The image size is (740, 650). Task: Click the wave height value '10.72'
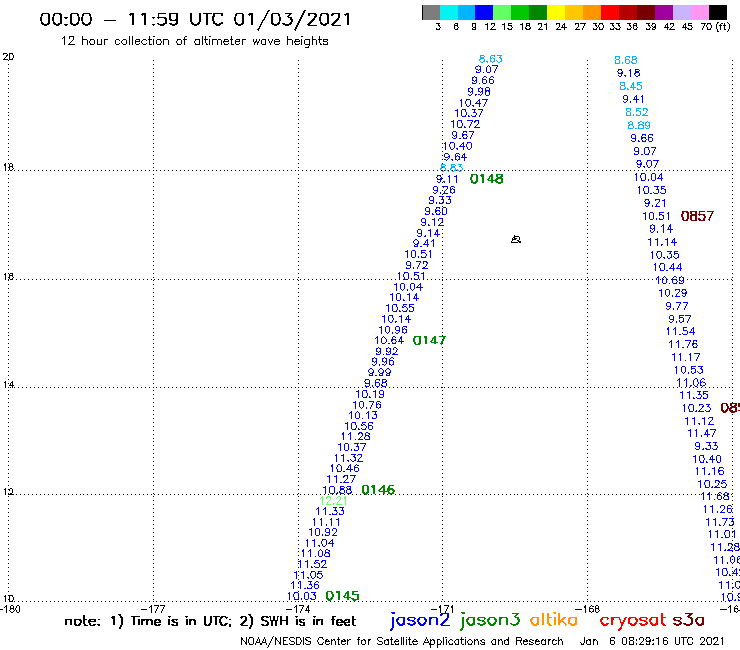pos(465,124)
